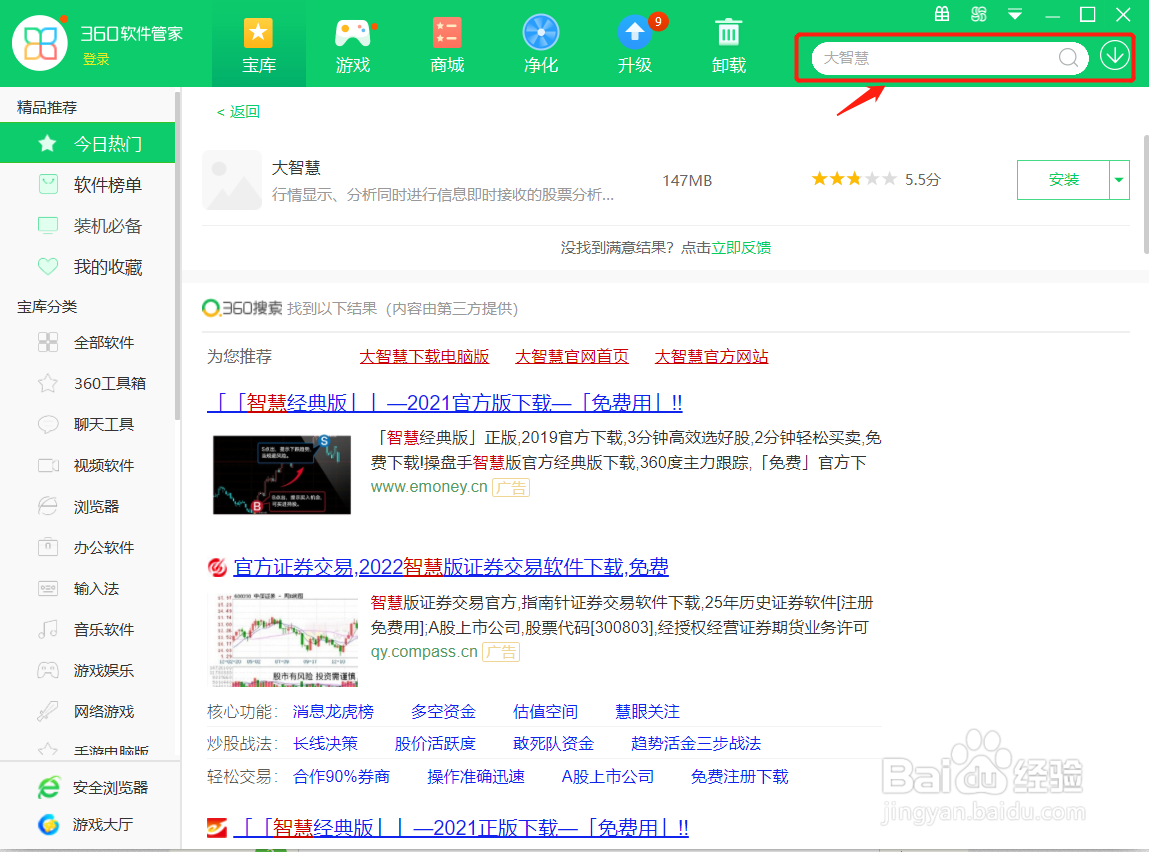Click the skin icon in title bar
The image size is (1149, 852).
pyautogui.click(x=978, y=14)
